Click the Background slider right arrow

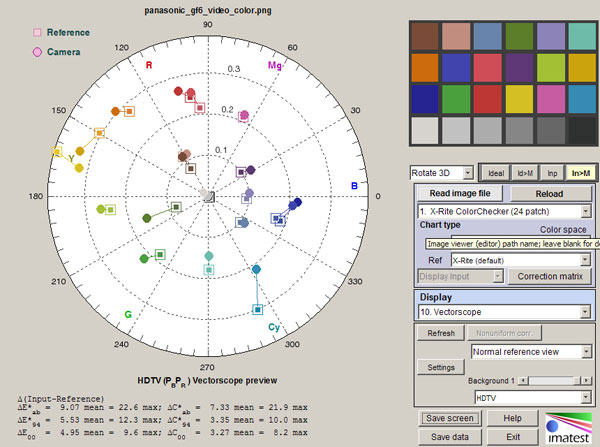(x=586, y=380)
